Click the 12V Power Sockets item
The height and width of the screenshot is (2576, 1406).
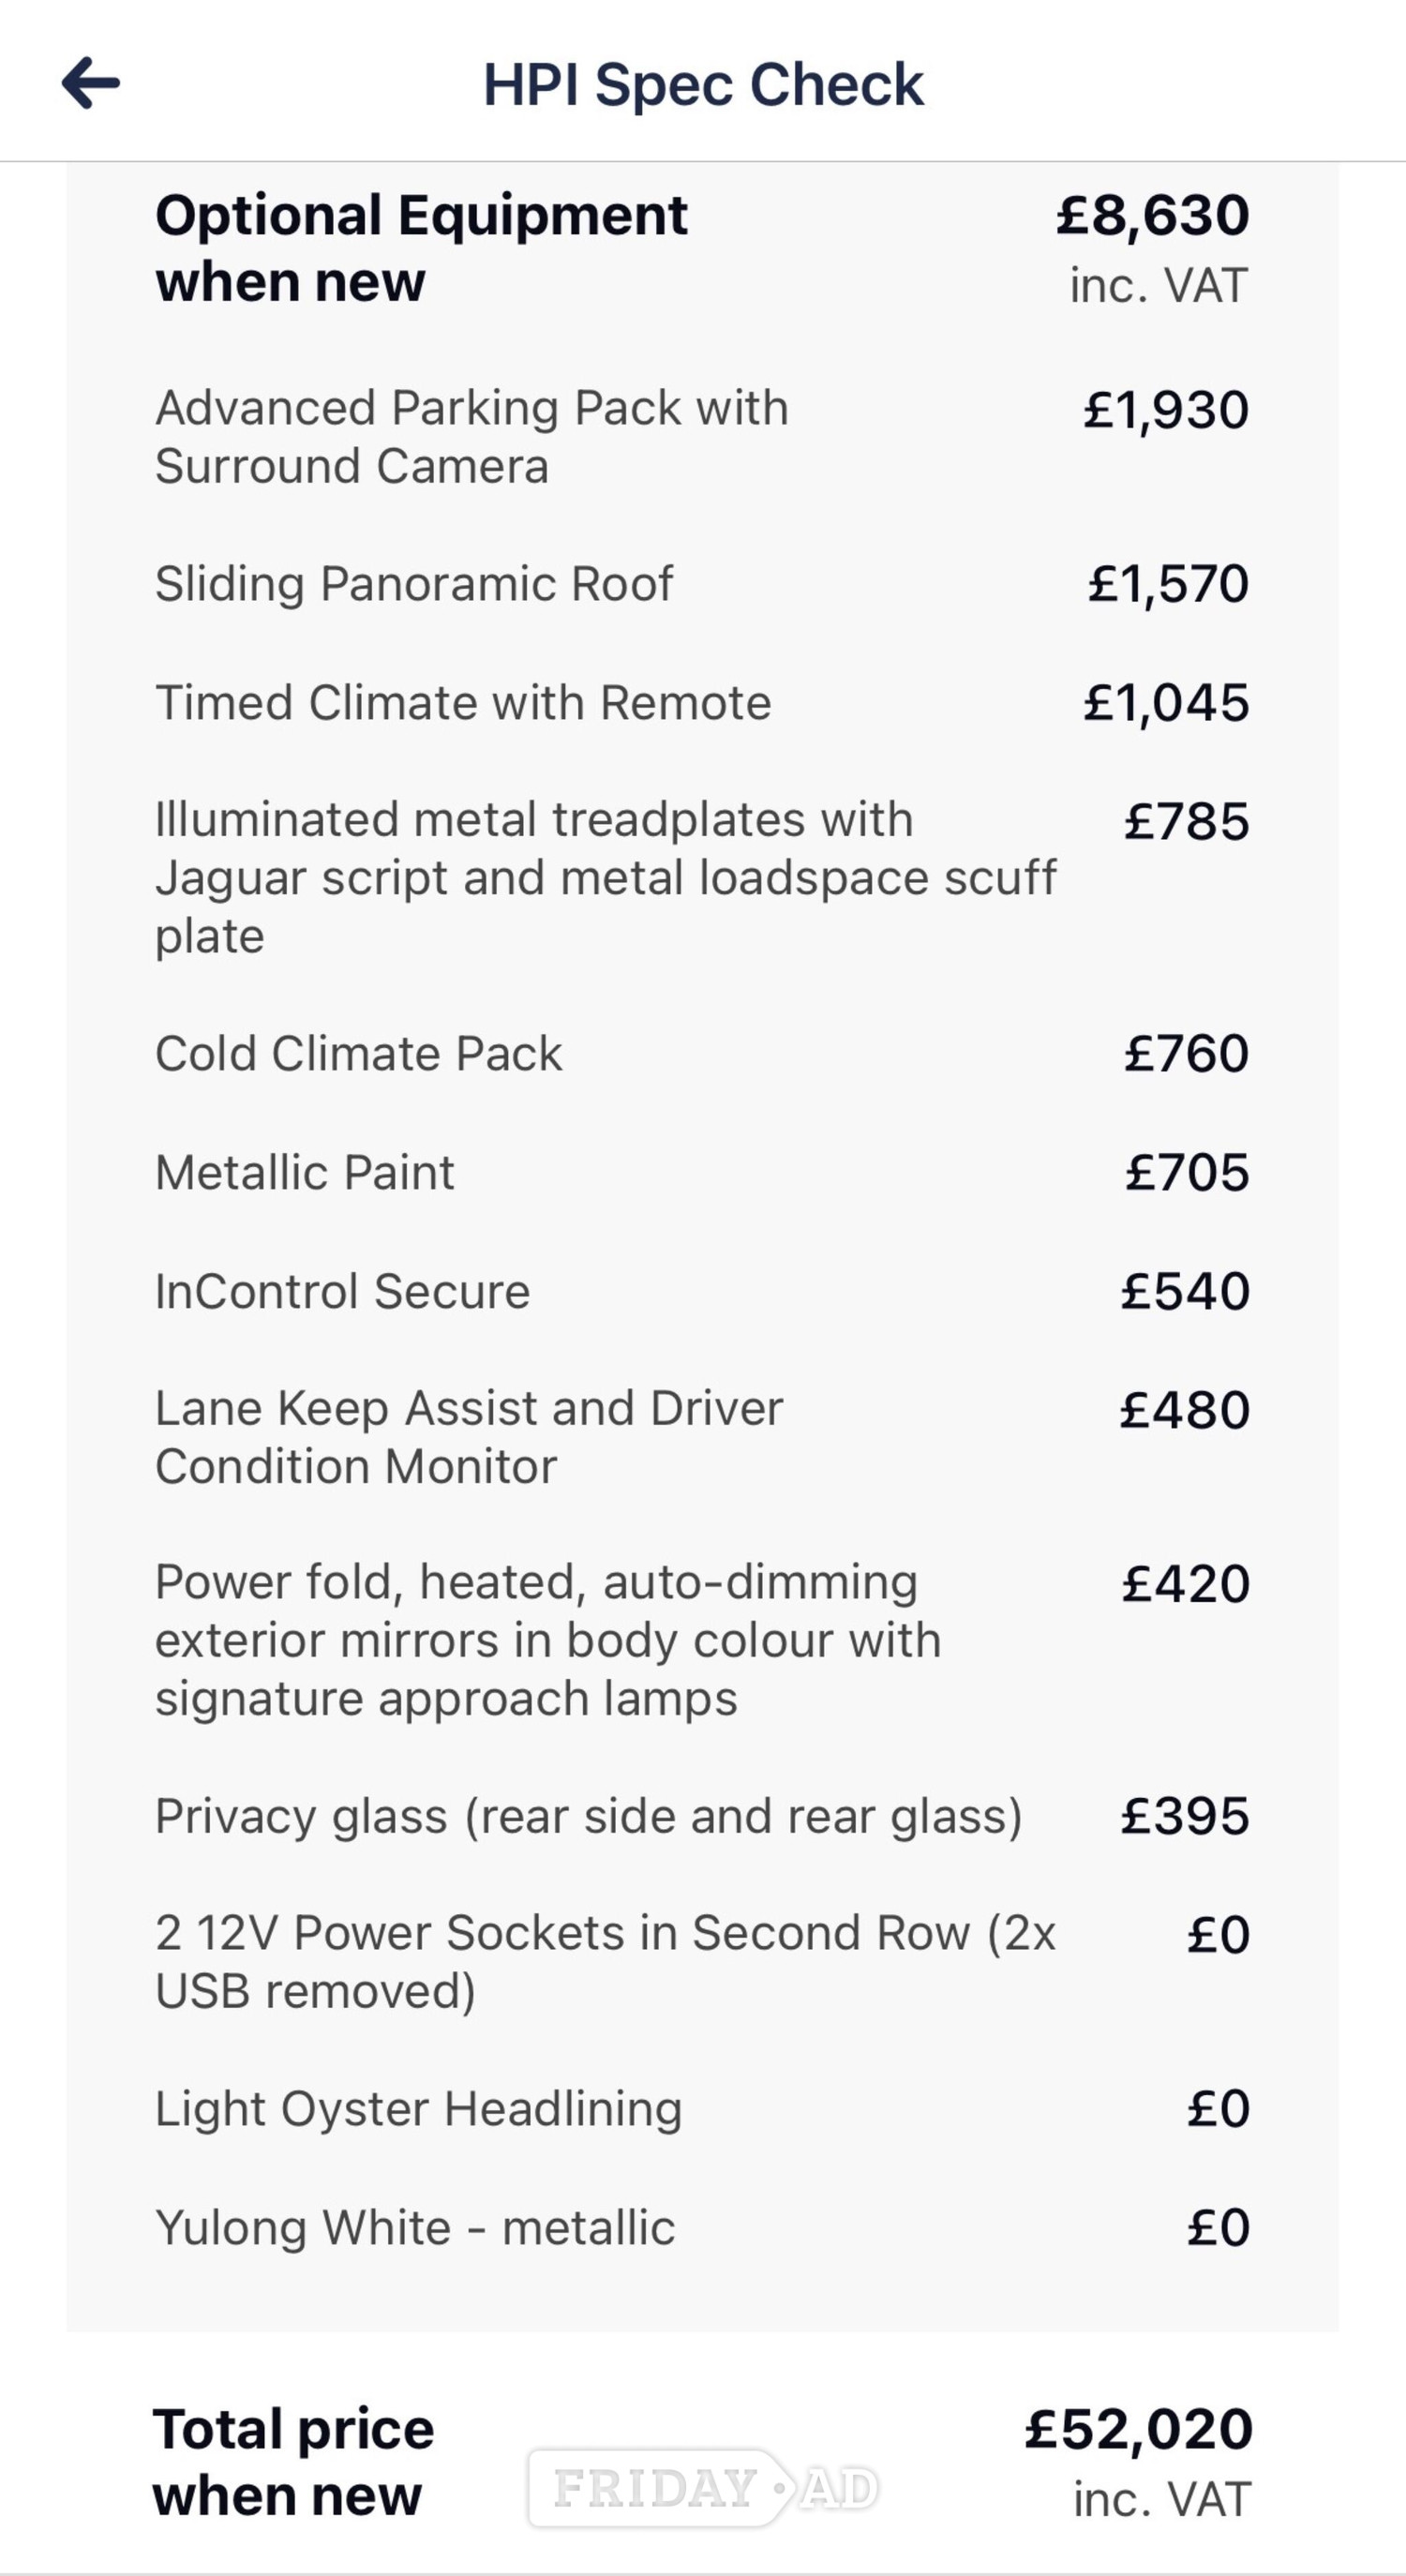coord(702,1962)
